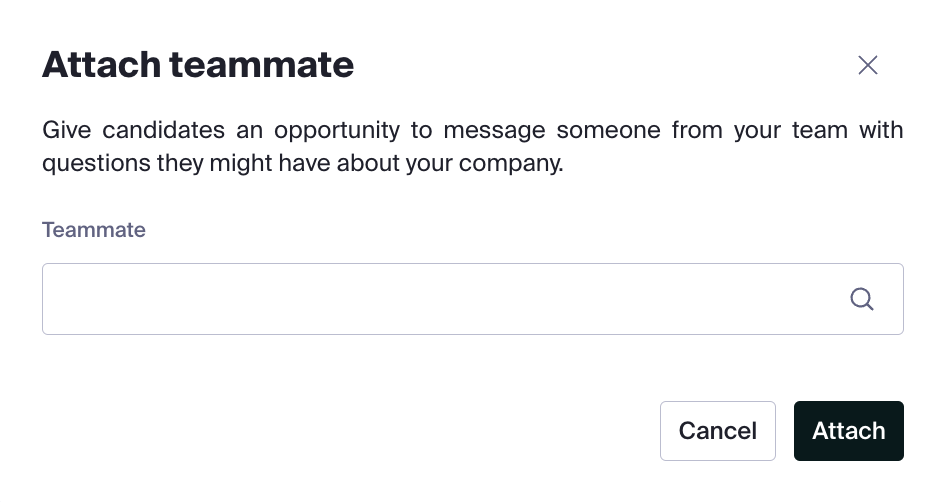Place cursor in the empty Teammate box
This screenshot has width=930, height=502.
tap(473, 299)
